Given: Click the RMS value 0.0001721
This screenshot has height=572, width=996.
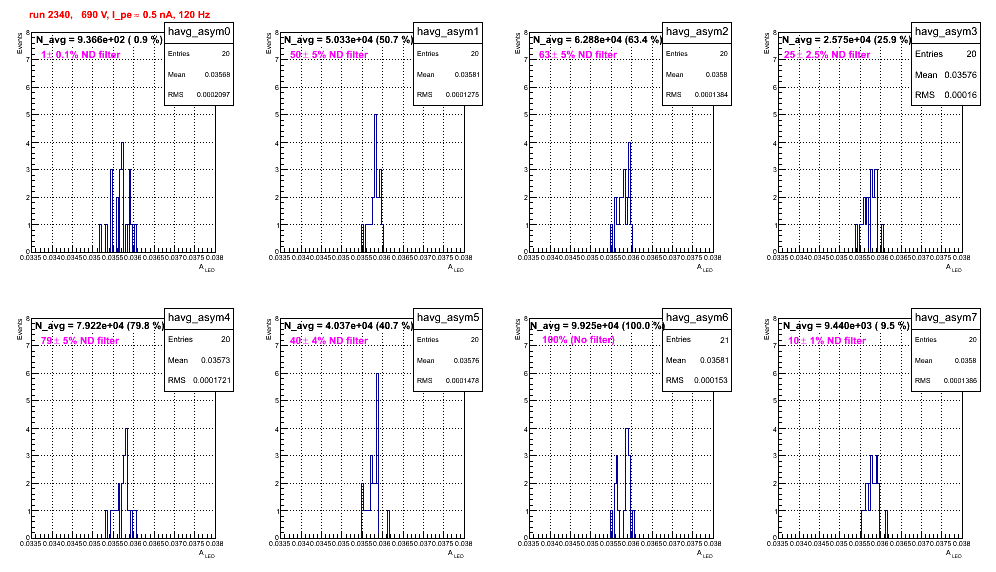Looking at the screenshot, I should tap(214, 380).
